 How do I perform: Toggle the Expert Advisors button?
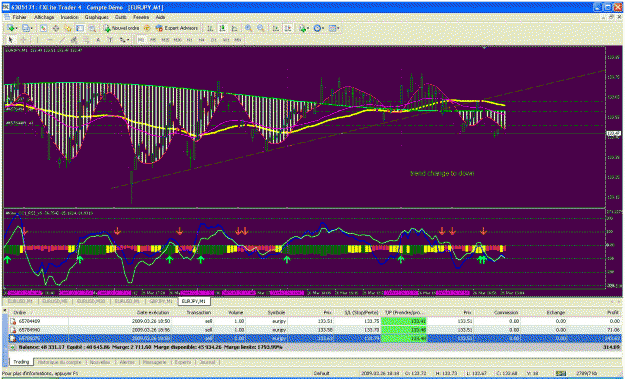177,28
